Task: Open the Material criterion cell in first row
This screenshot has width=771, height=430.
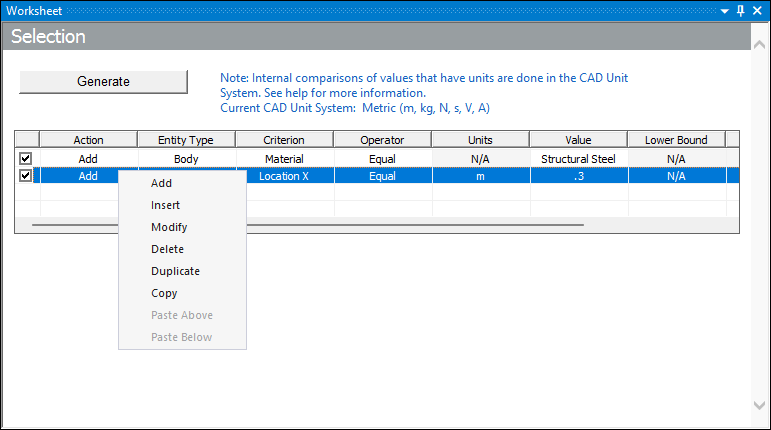Action: (x=284, y=158)
